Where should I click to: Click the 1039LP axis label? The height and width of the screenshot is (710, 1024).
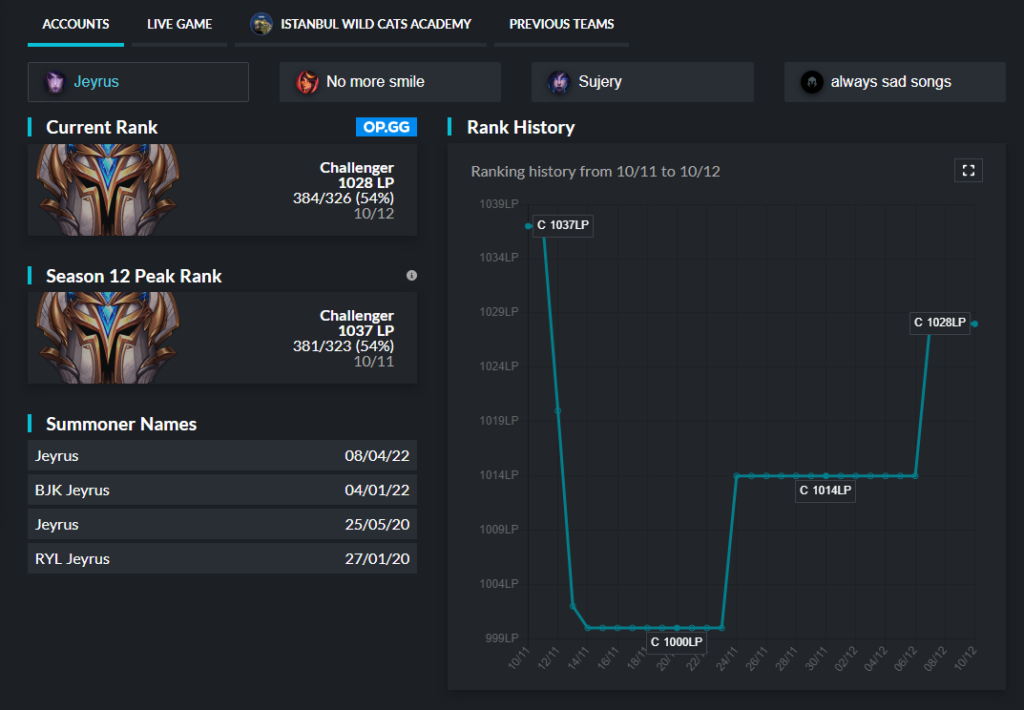click(499, 204)
